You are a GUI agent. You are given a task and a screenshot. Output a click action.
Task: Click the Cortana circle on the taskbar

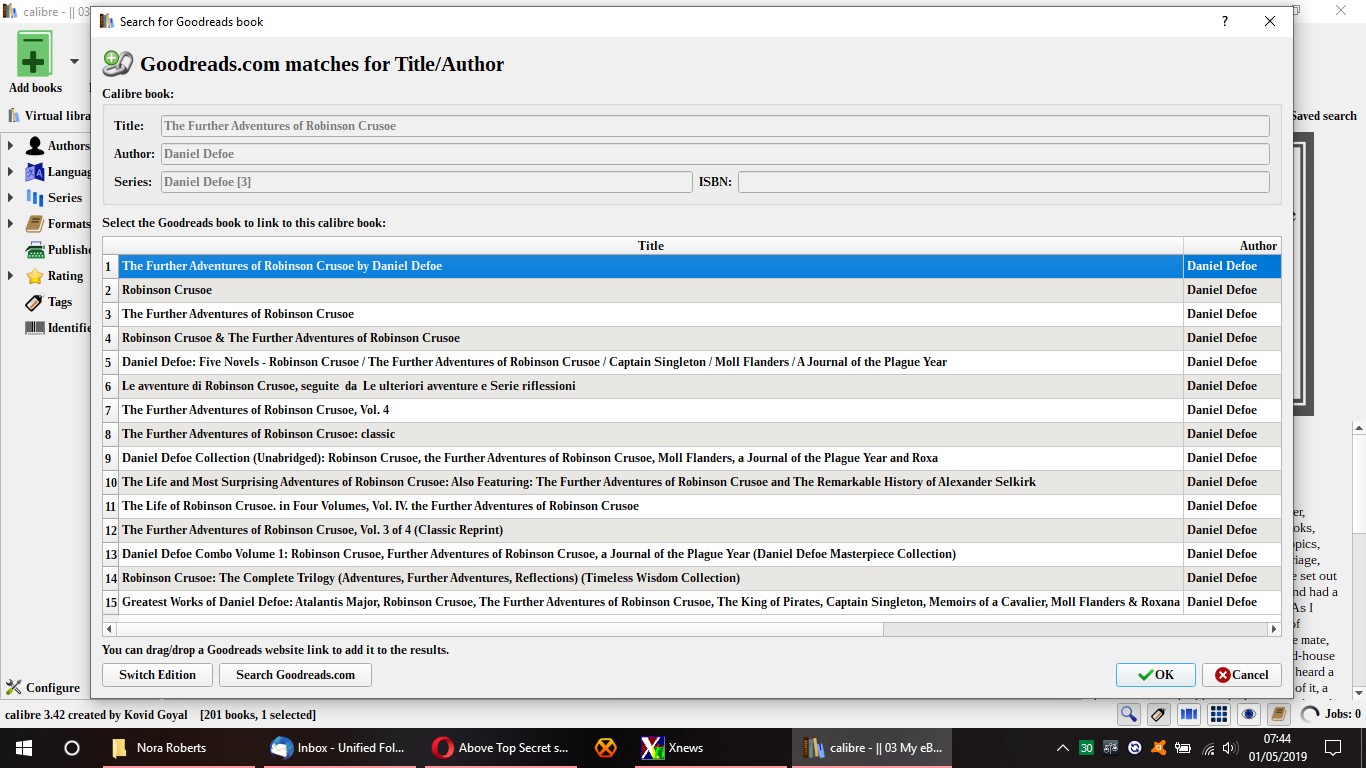[72, 748]
